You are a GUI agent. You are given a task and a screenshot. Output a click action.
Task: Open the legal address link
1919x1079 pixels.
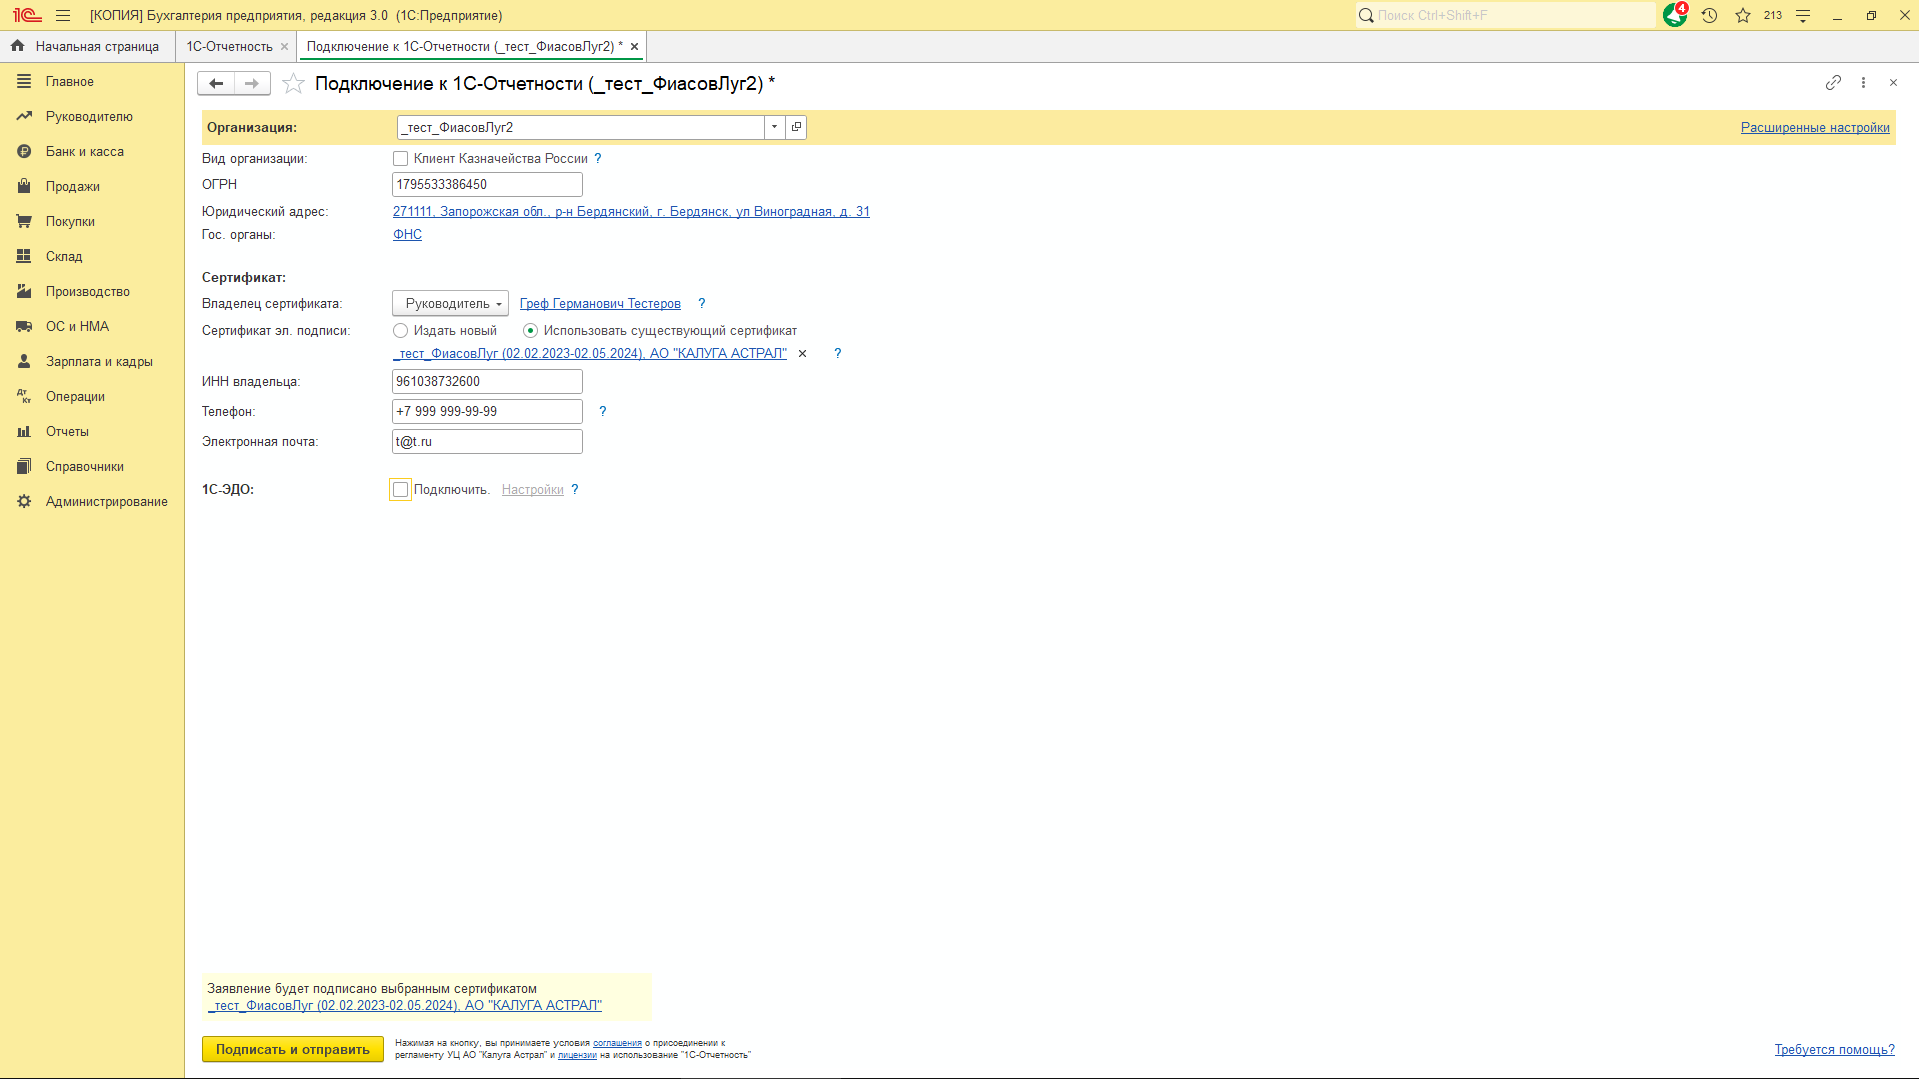631,211
